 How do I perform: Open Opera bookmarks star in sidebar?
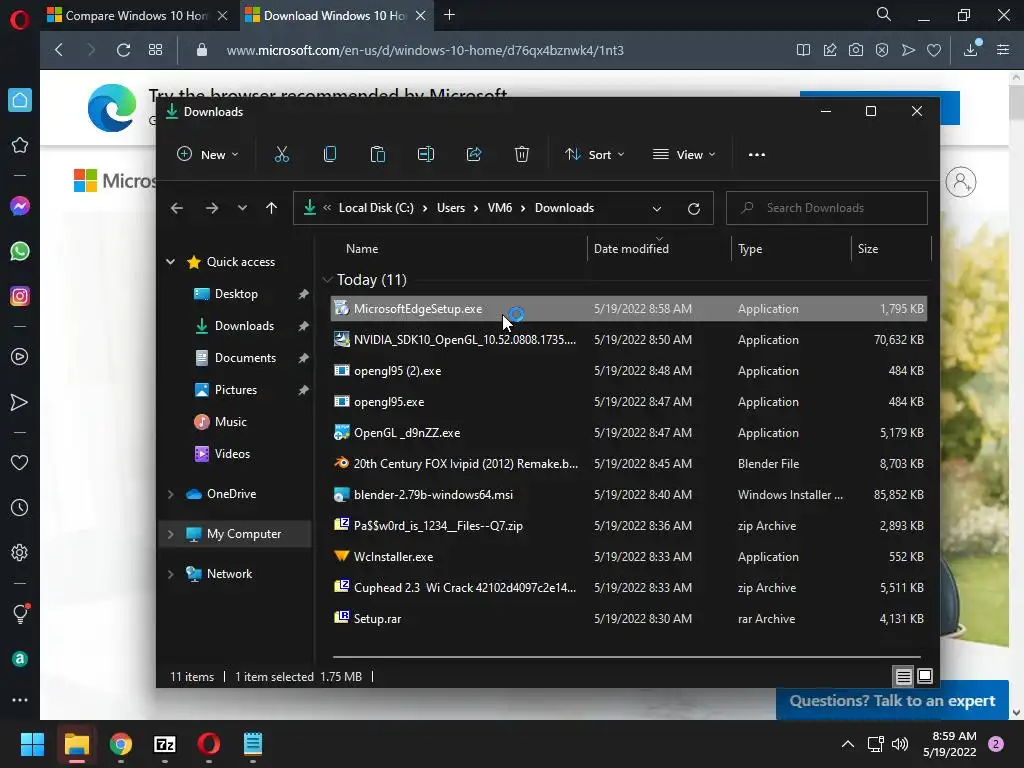click(x=20, y=145)
